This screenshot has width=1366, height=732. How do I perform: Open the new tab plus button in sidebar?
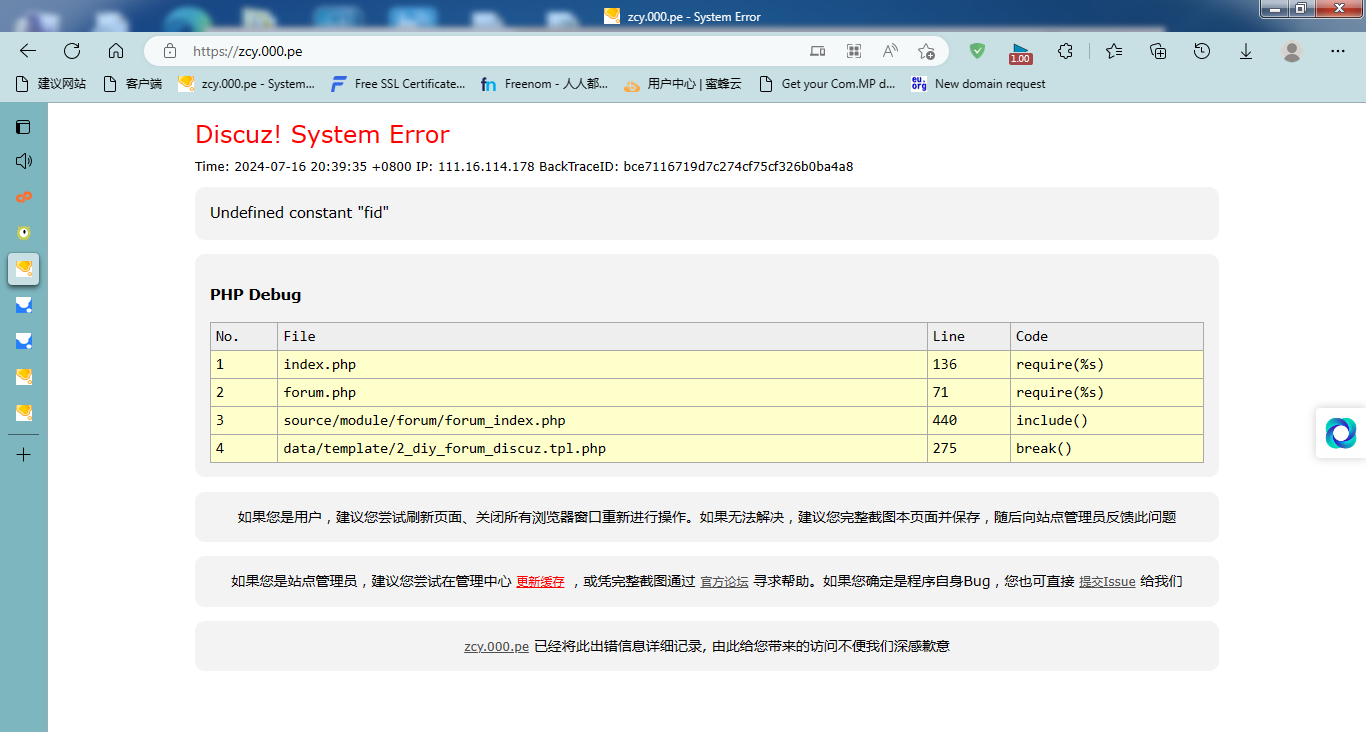pyautogui.click(x=23, y=455)
